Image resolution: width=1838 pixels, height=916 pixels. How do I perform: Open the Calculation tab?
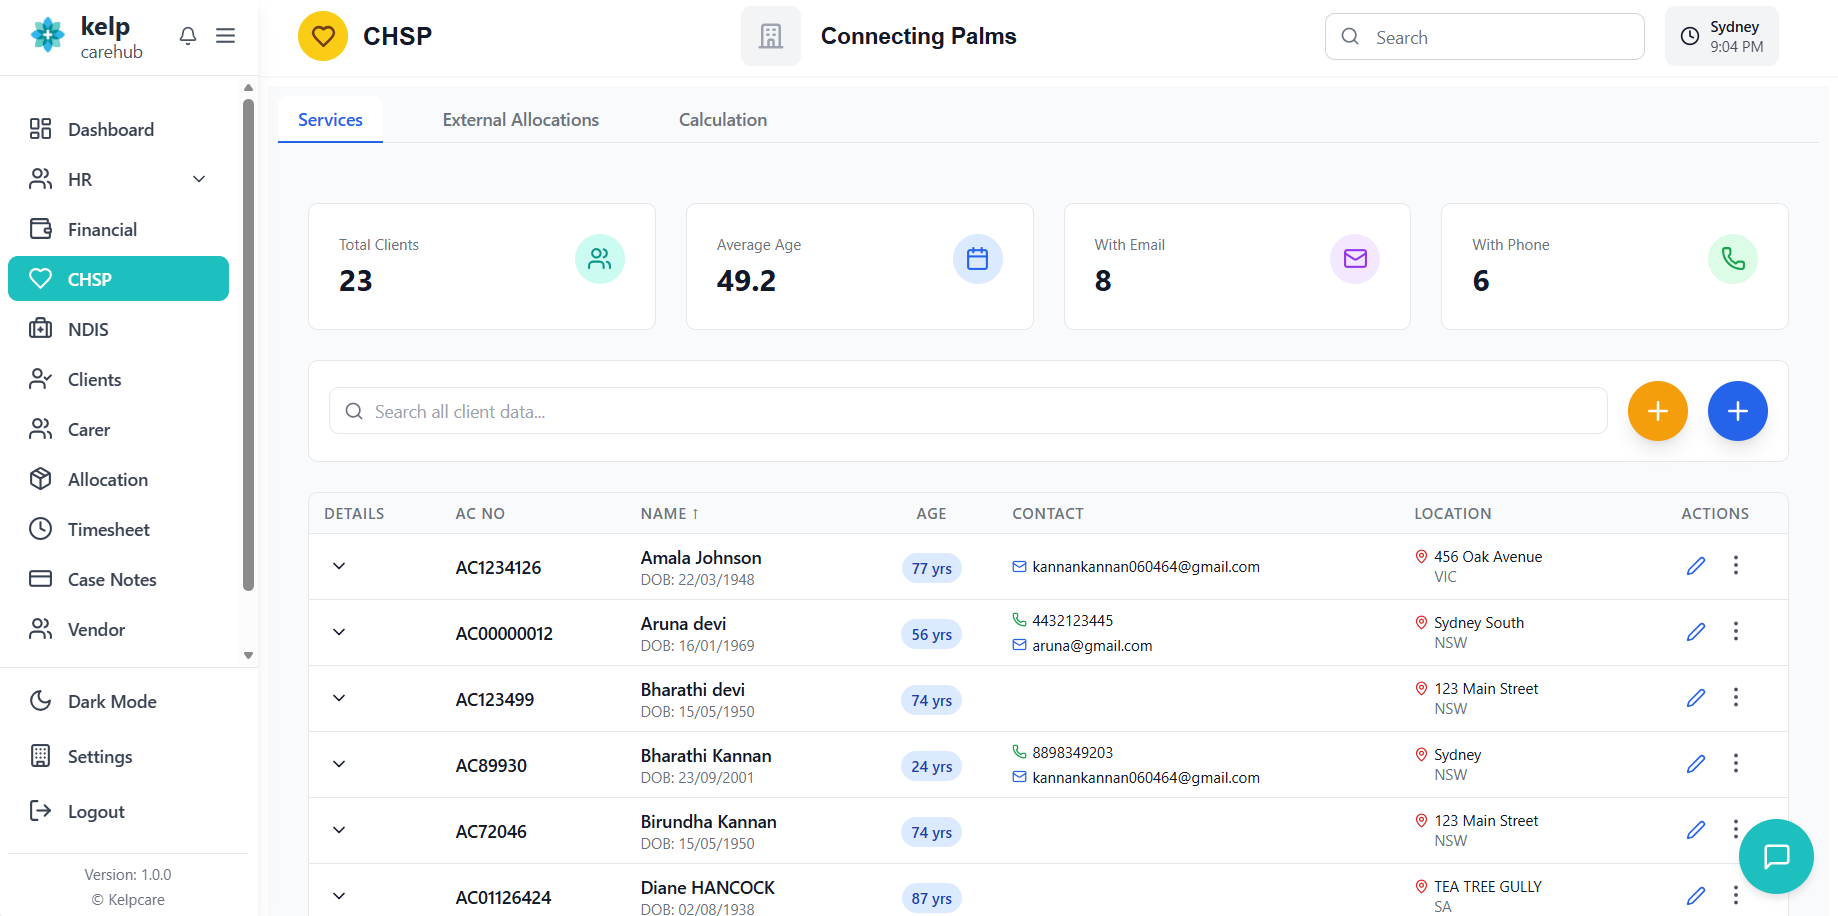(722, 120)
